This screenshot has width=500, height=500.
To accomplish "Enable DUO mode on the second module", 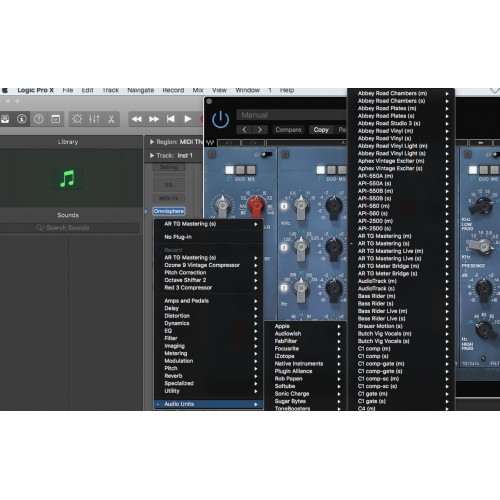I will coord(332,170).
